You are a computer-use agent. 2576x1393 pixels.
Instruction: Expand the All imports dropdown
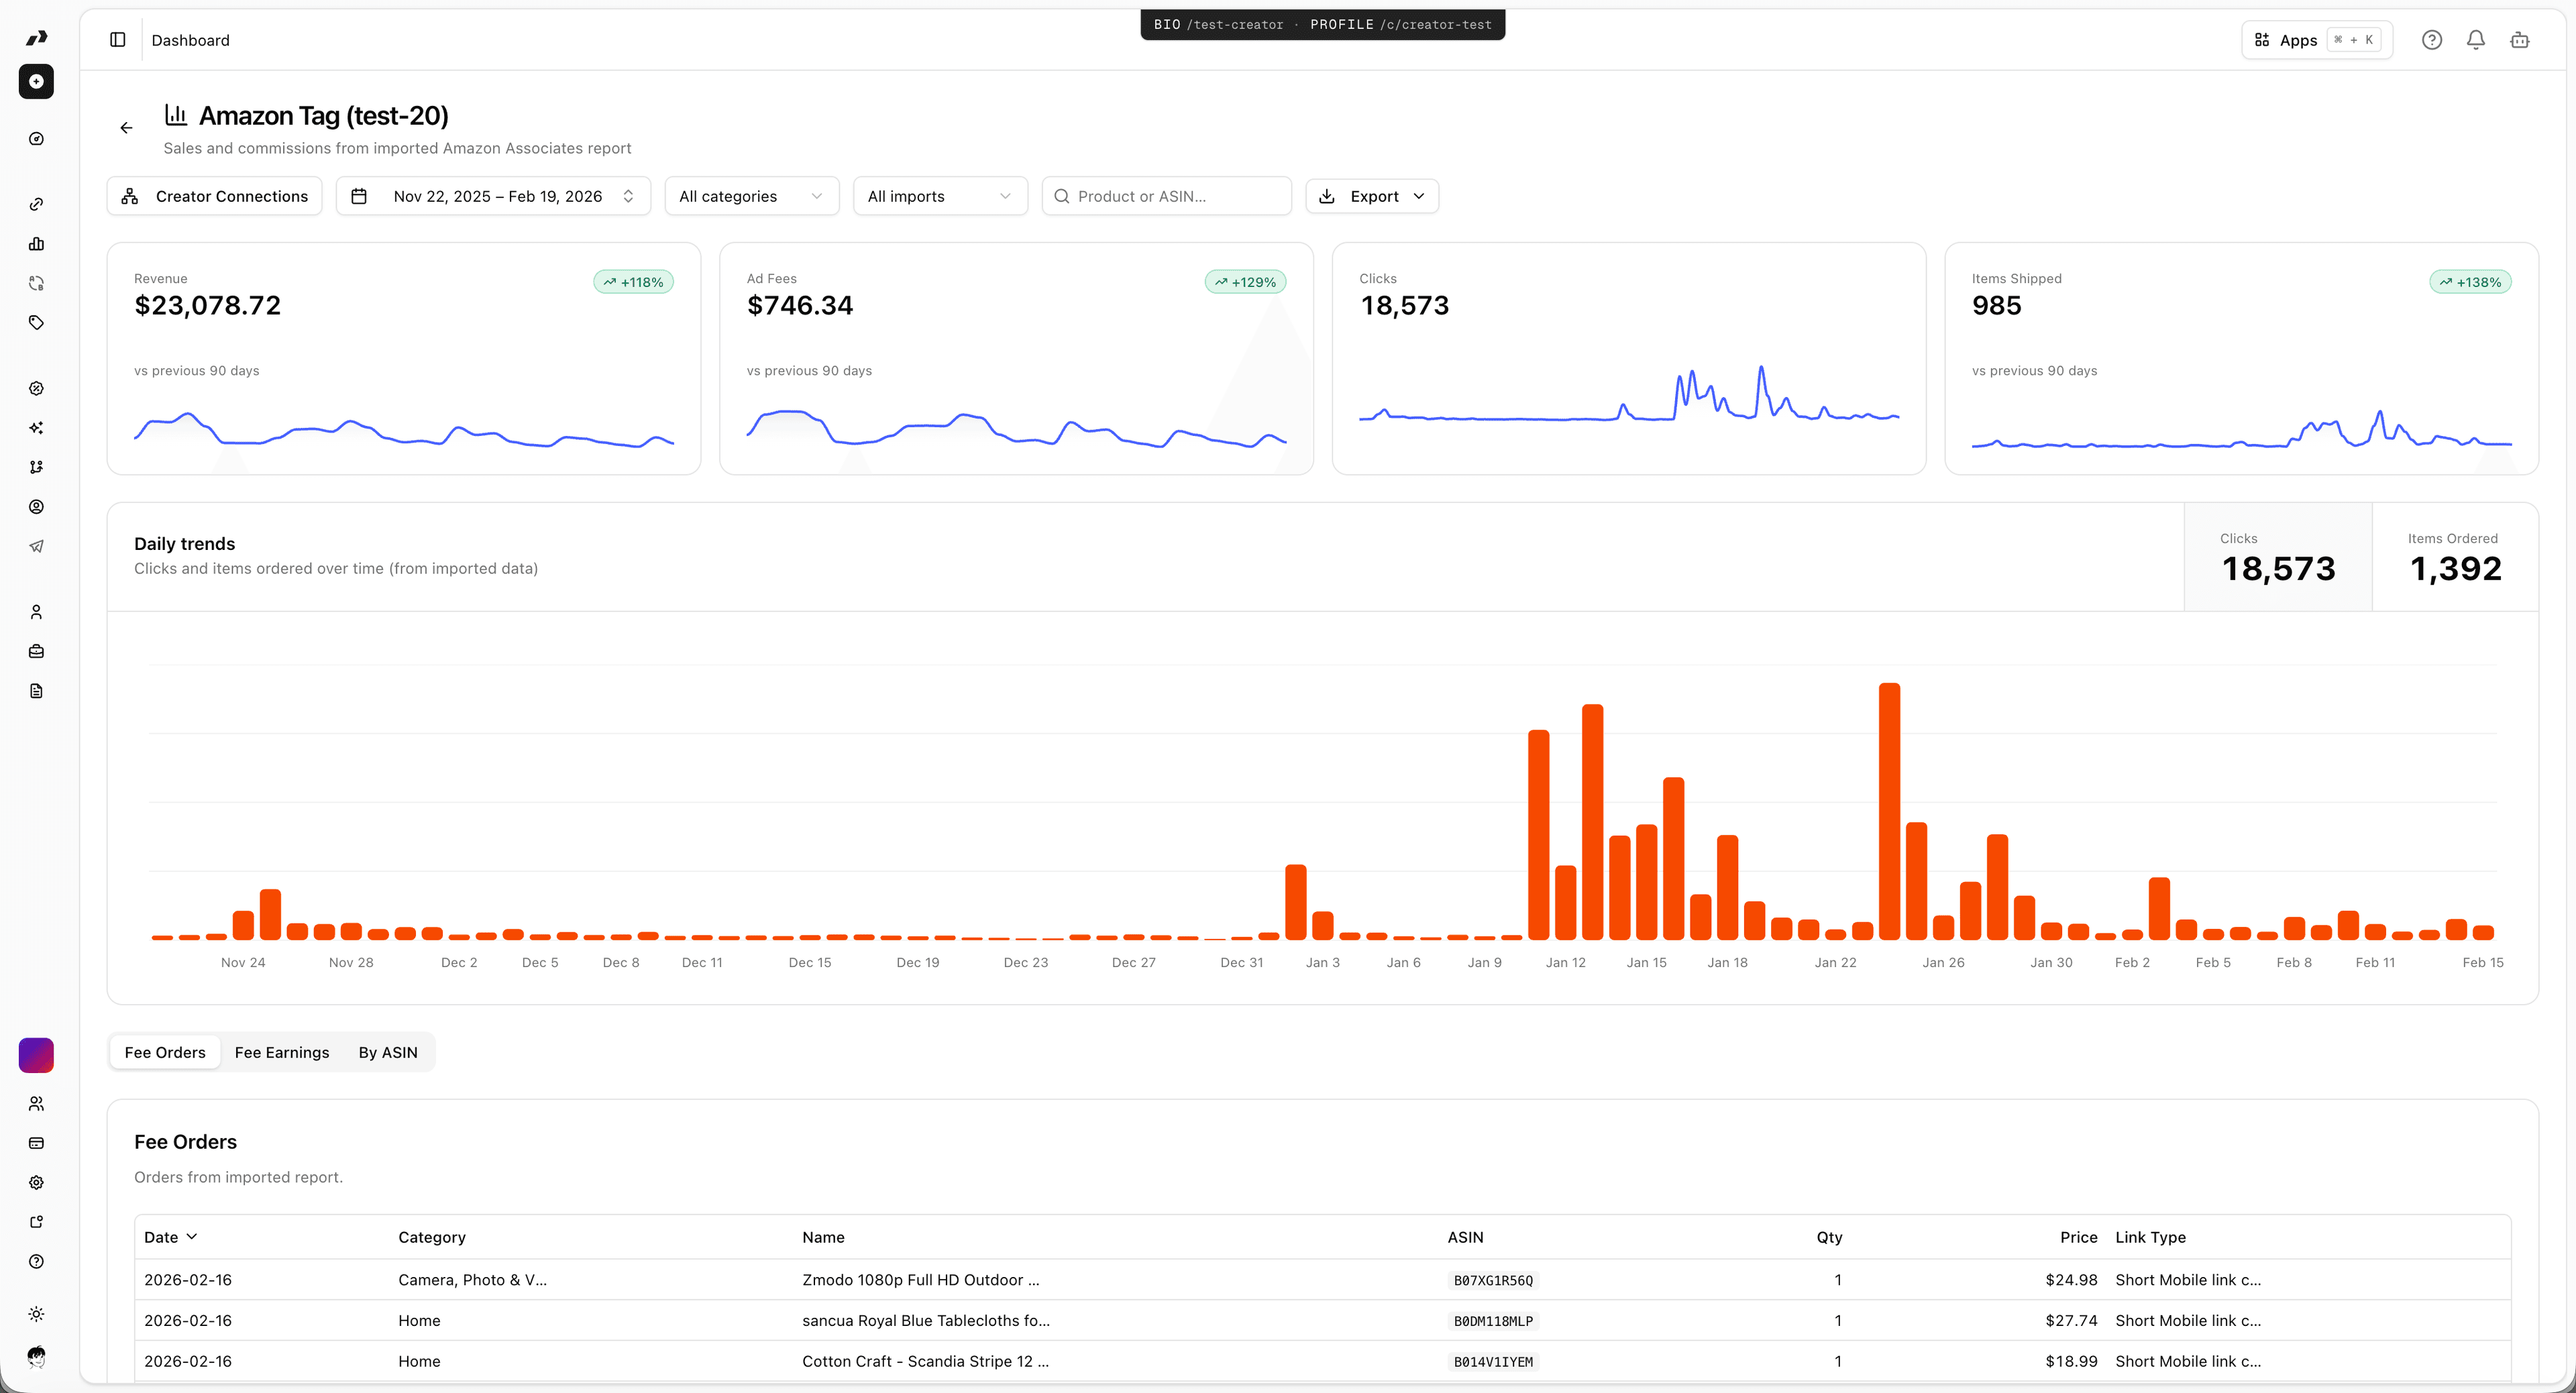[939, 196]
